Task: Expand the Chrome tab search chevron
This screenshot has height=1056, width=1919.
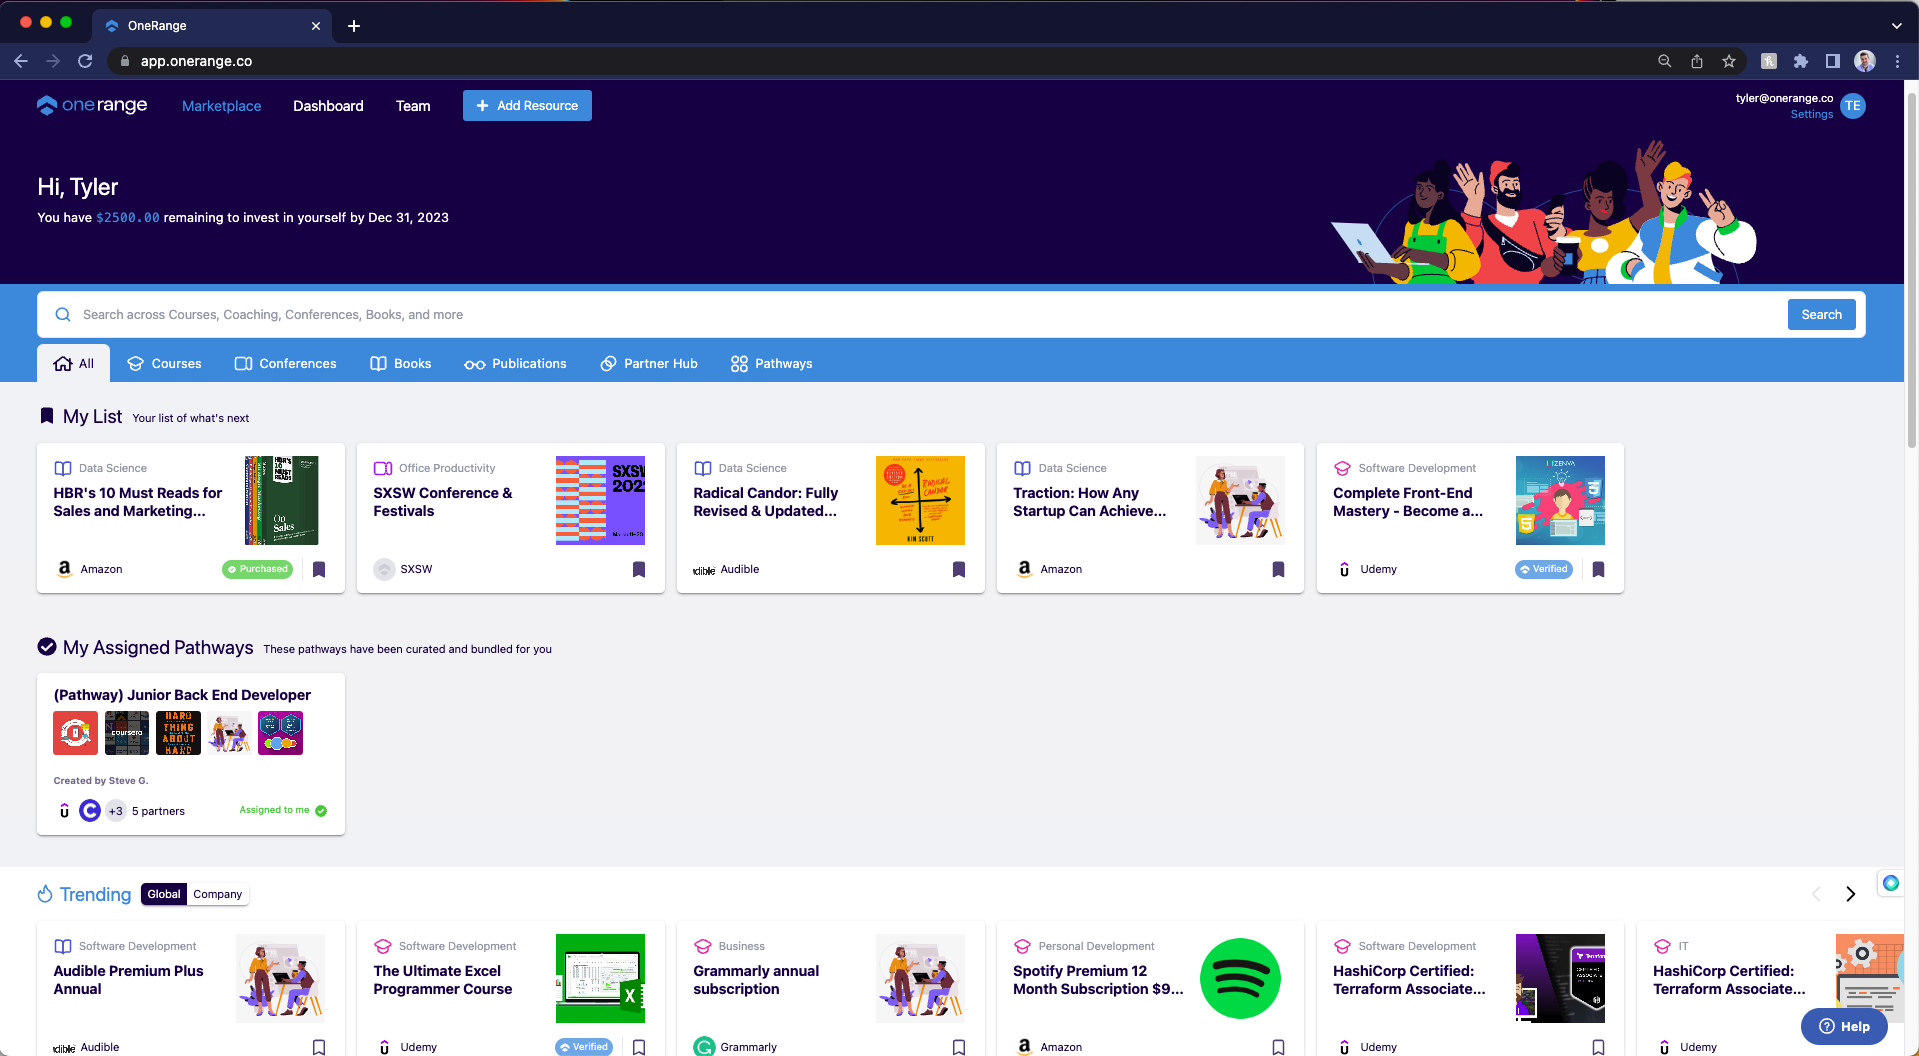Action: click(x=1896, y=26)
